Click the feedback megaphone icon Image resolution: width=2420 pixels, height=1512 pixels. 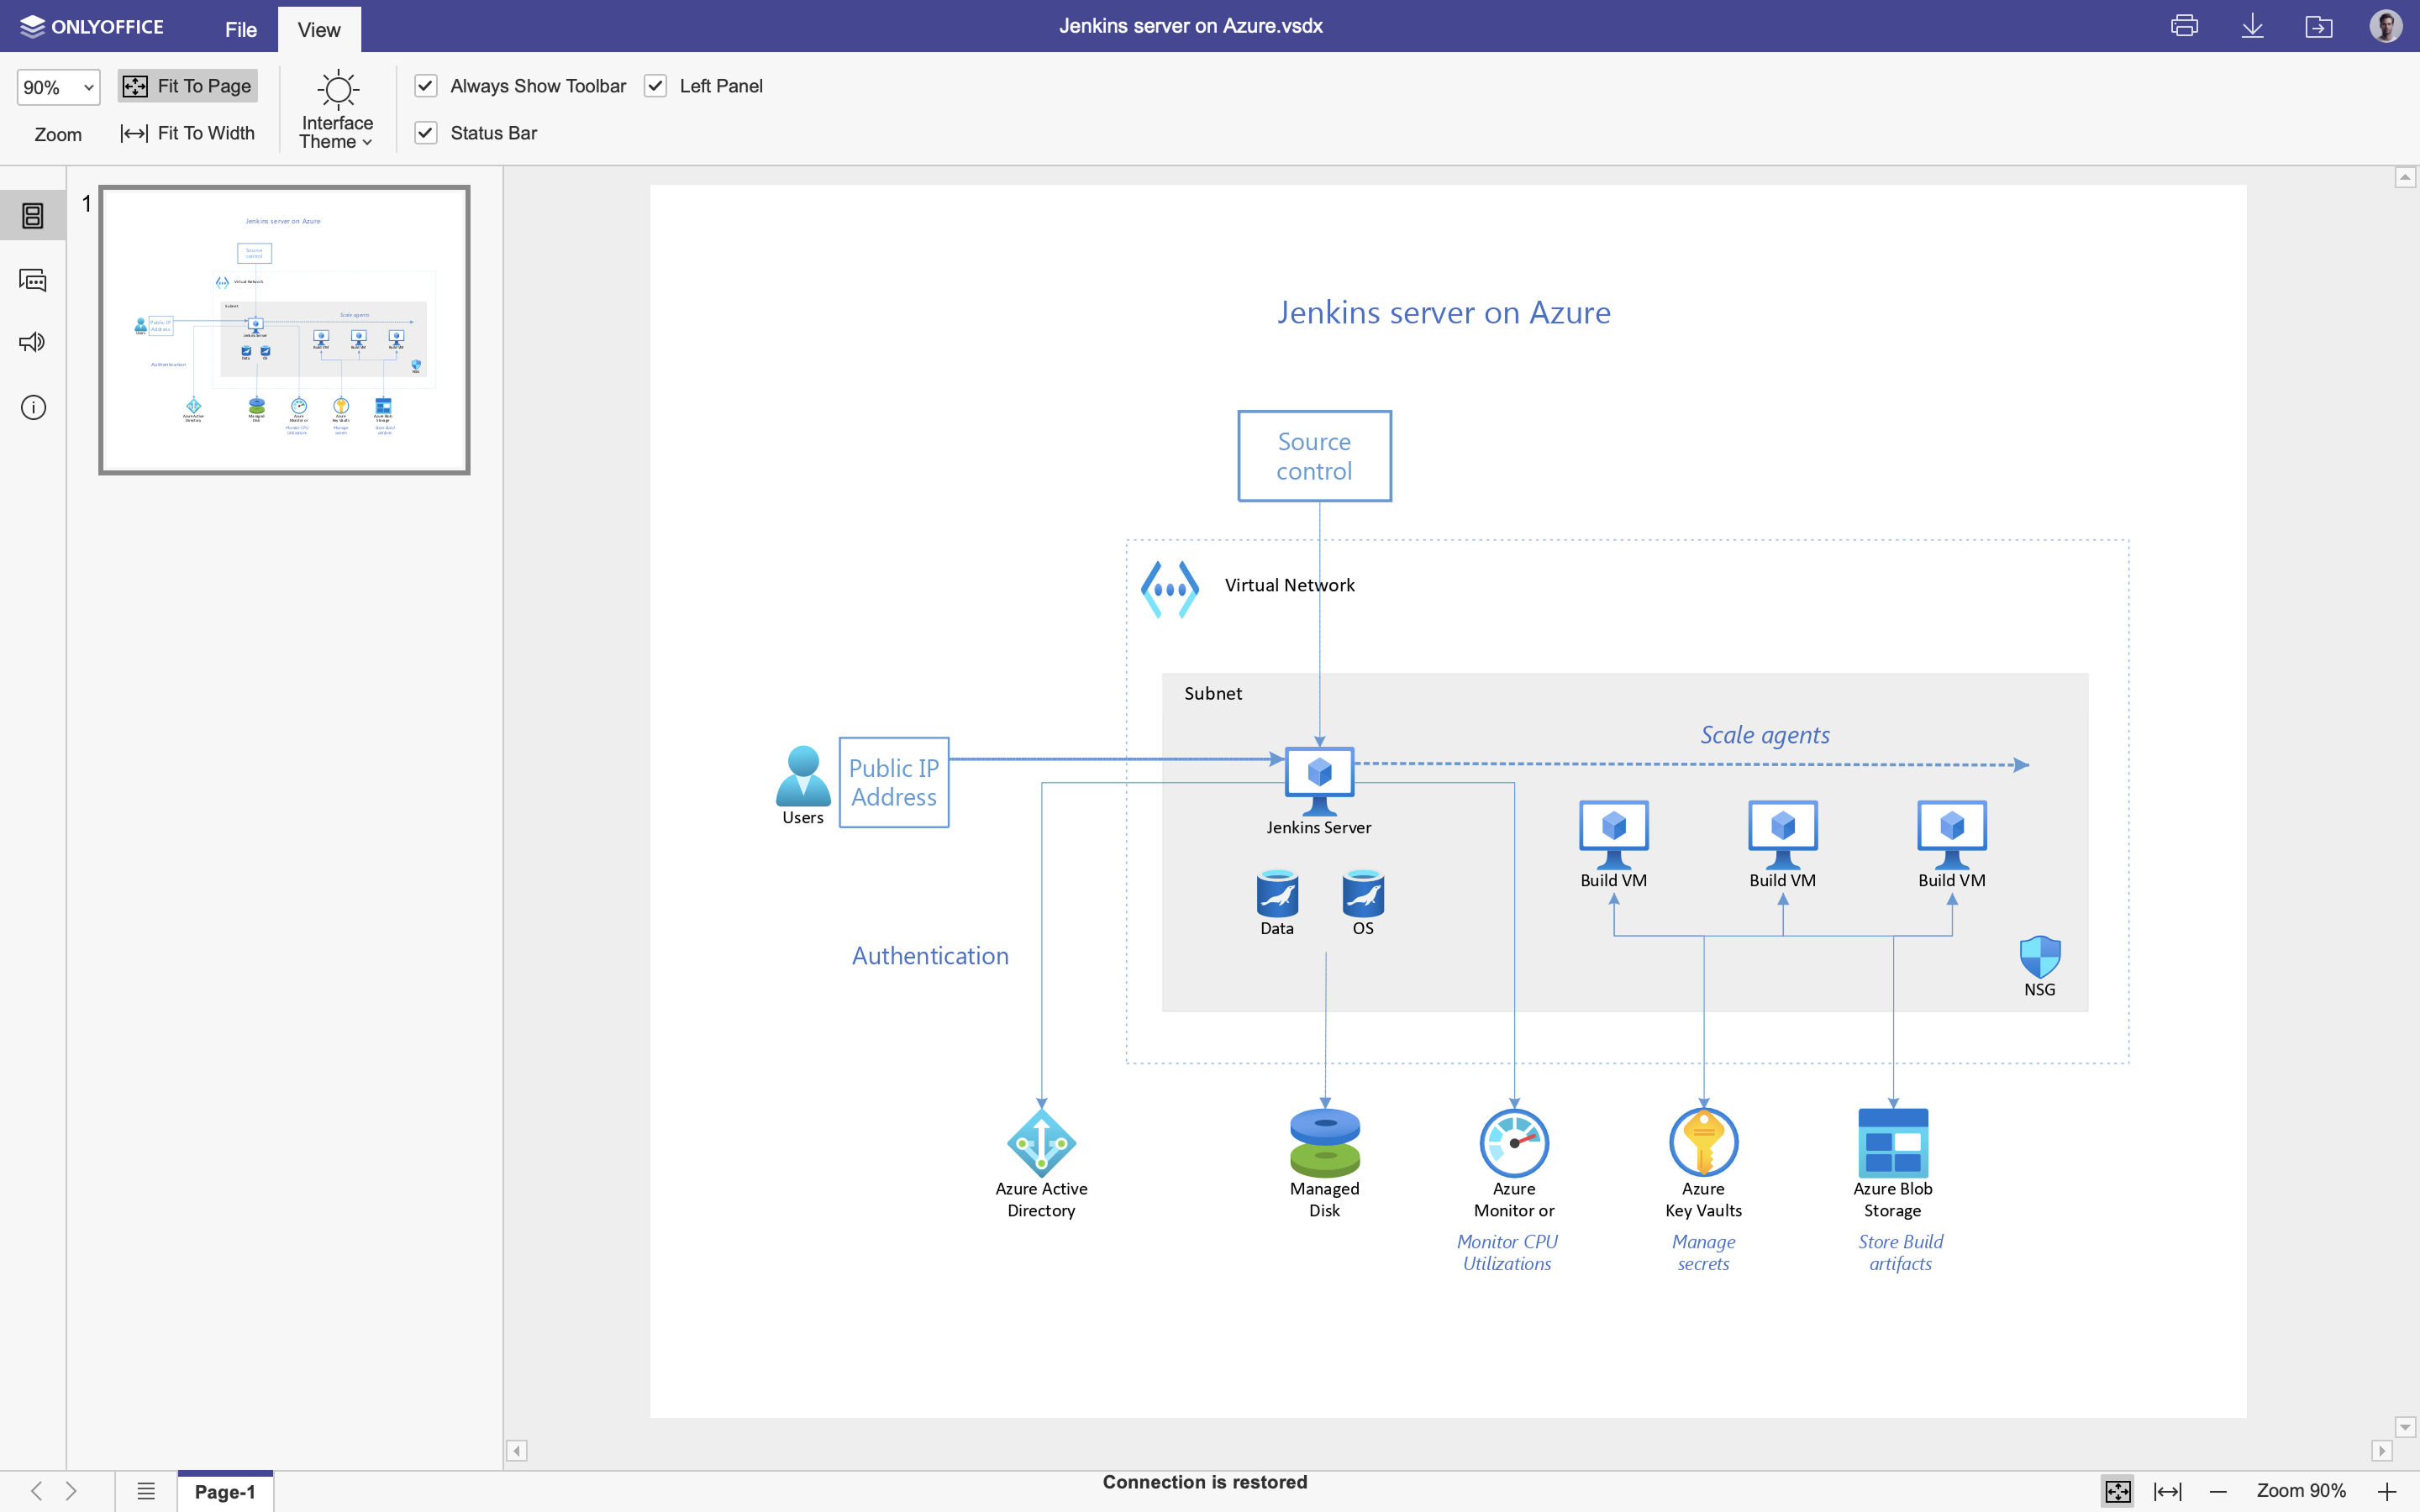click(33, 343)
